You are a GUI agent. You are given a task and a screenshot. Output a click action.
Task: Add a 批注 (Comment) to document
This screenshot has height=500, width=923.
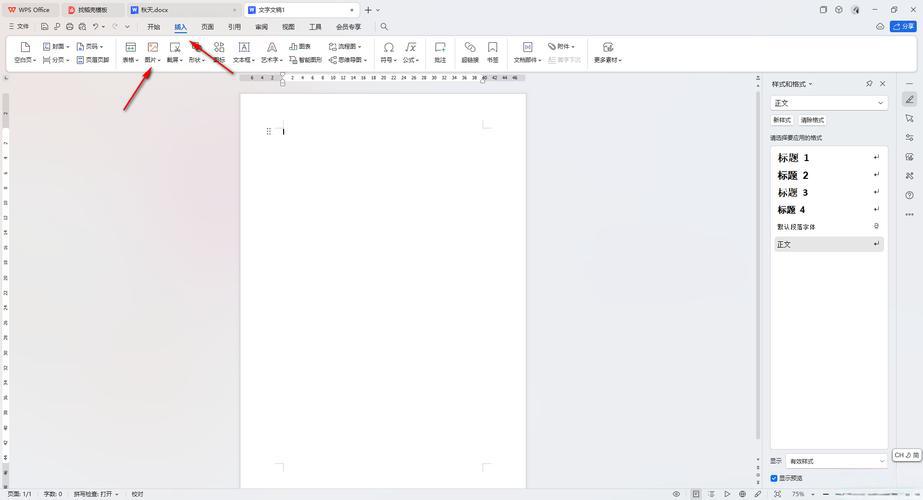click(x=440, y=48)
